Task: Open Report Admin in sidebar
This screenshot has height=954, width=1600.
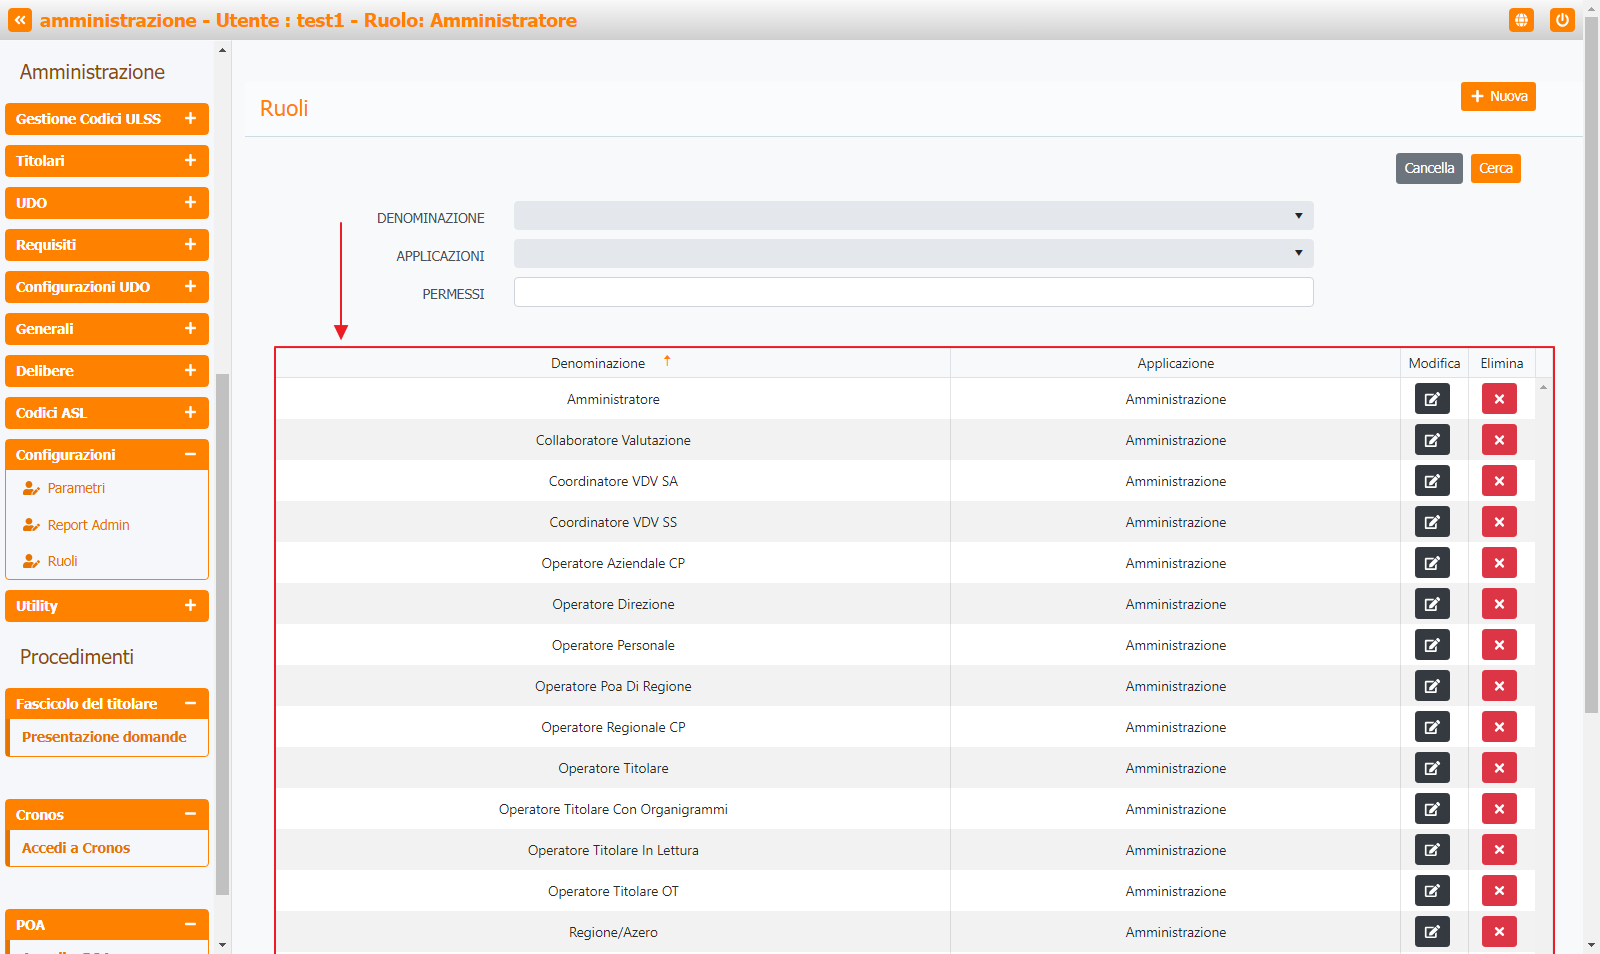Action: [x=88, y=525]
